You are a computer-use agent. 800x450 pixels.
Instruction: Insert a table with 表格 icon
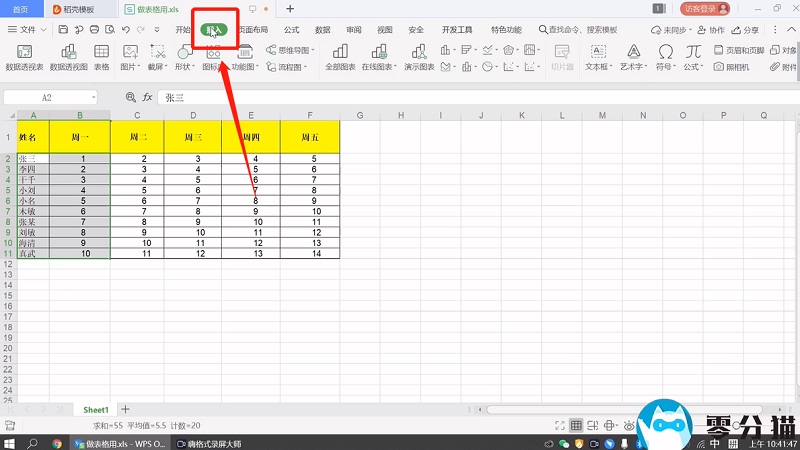(101, 56)
